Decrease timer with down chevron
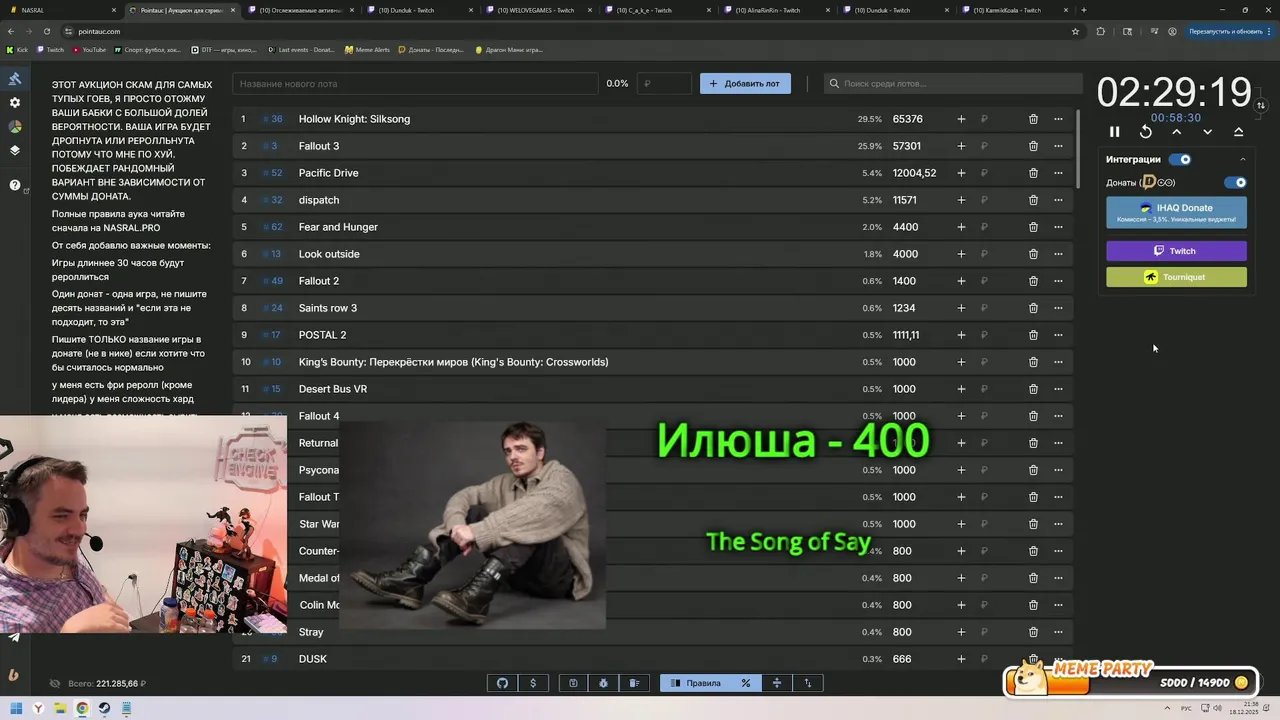1280x720 pixels. pyautogui.click(x=1207, y=132)
